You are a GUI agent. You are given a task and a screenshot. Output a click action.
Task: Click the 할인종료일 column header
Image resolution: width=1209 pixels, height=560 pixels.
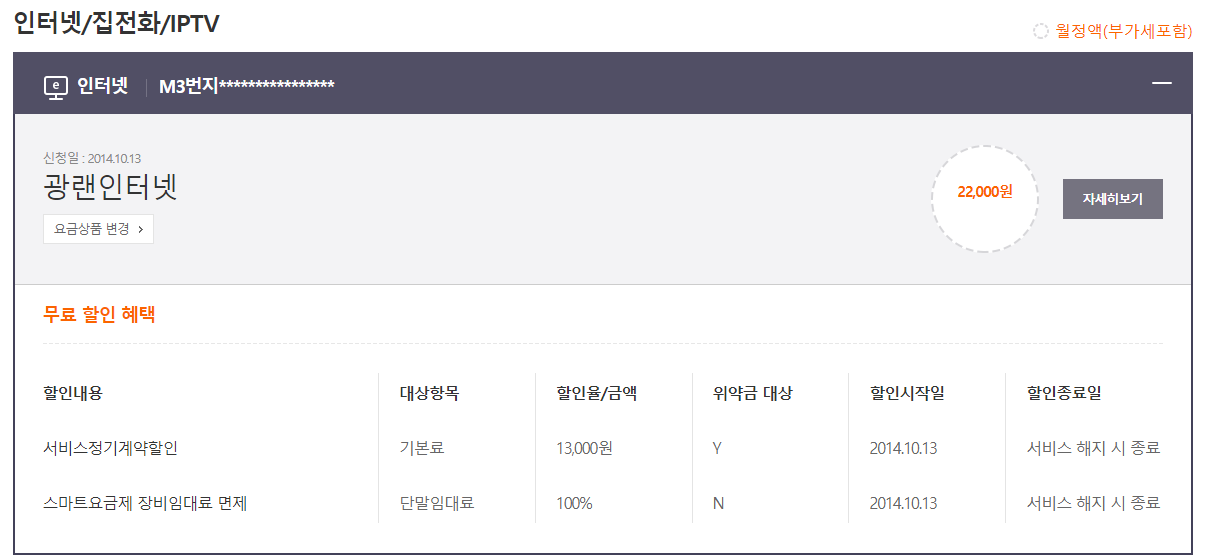coord(1064,393)
